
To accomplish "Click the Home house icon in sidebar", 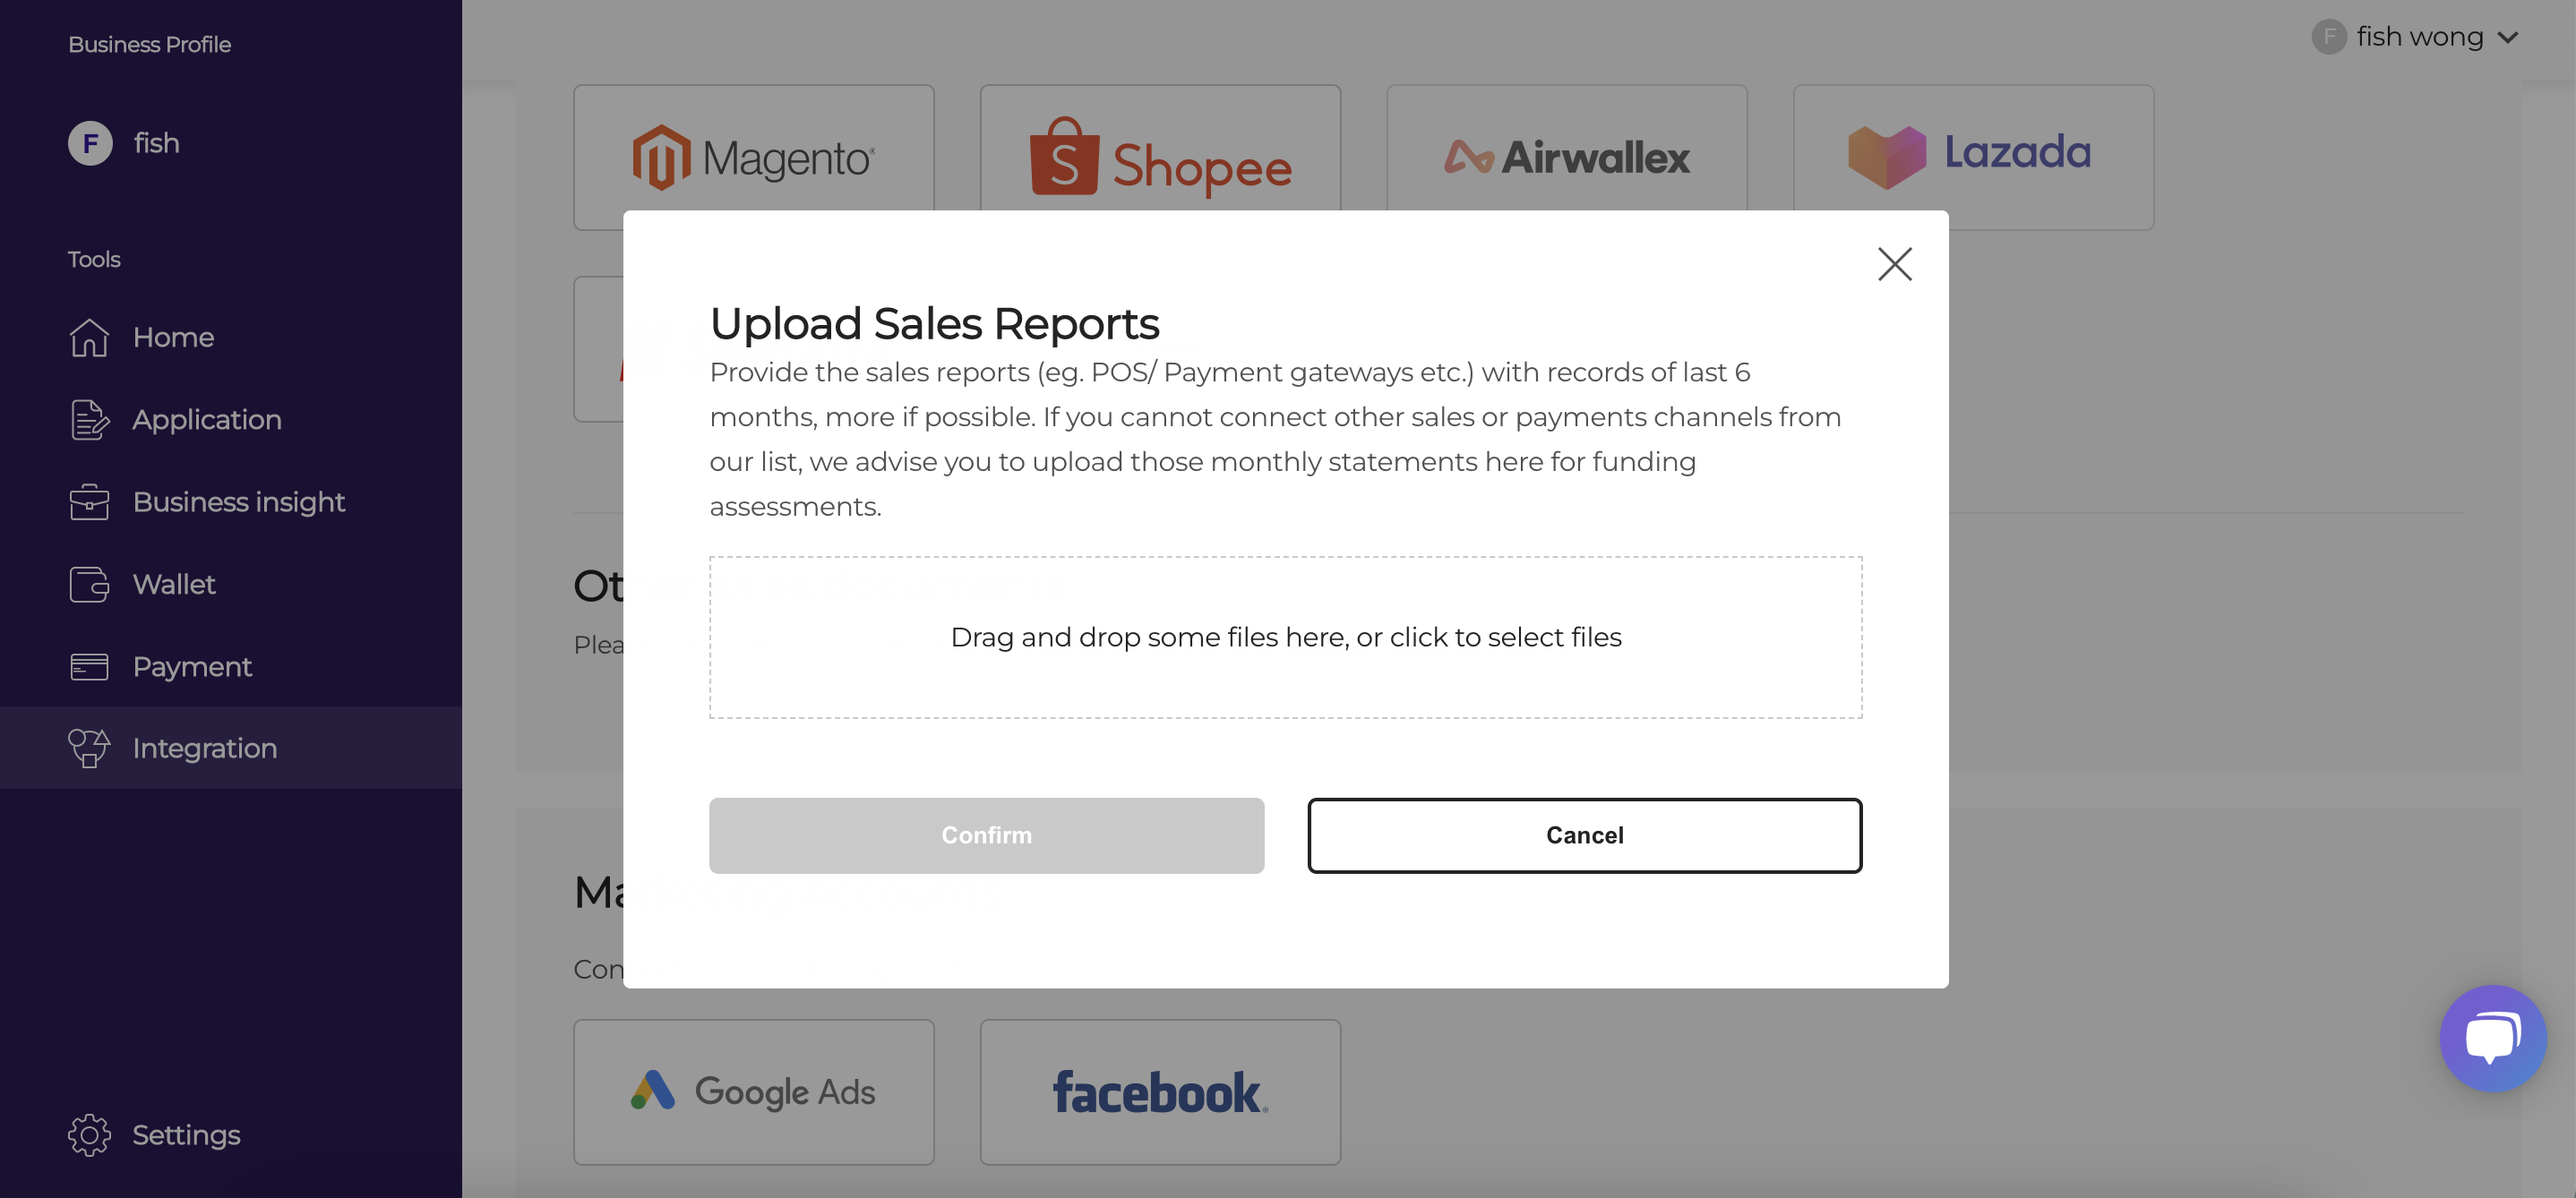I will tap(89, 337).
